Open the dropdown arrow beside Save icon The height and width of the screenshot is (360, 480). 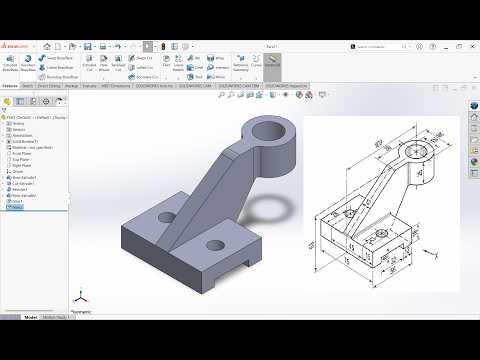[x=95, y=47]
